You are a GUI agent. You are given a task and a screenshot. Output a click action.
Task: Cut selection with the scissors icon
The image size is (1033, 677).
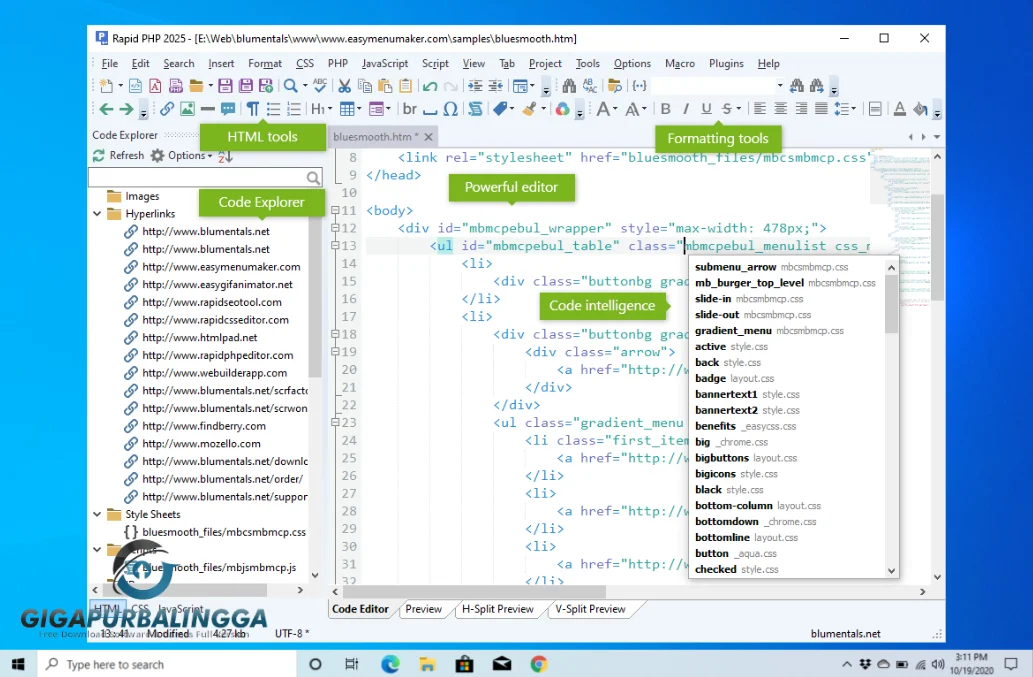click(x=345, y=86)
